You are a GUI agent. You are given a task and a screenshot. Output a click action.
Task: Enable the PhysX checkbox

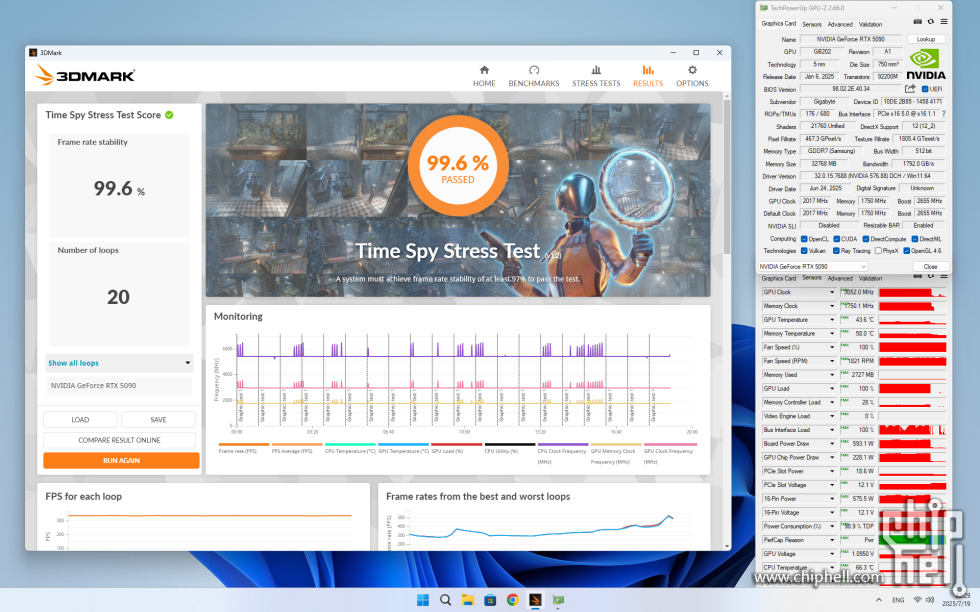[878, 251]
